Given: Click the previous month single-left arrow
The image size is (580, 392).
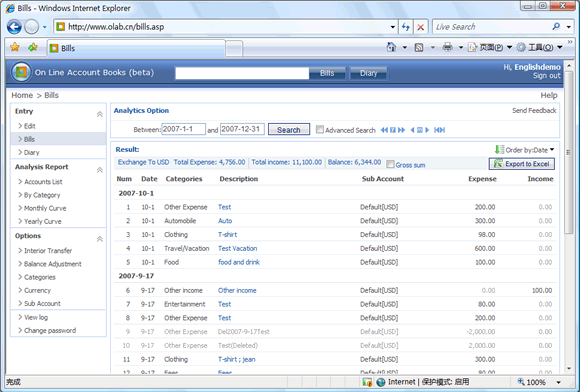Looking at the screenshot, I should pyautogui.click(x=412, y=130).
